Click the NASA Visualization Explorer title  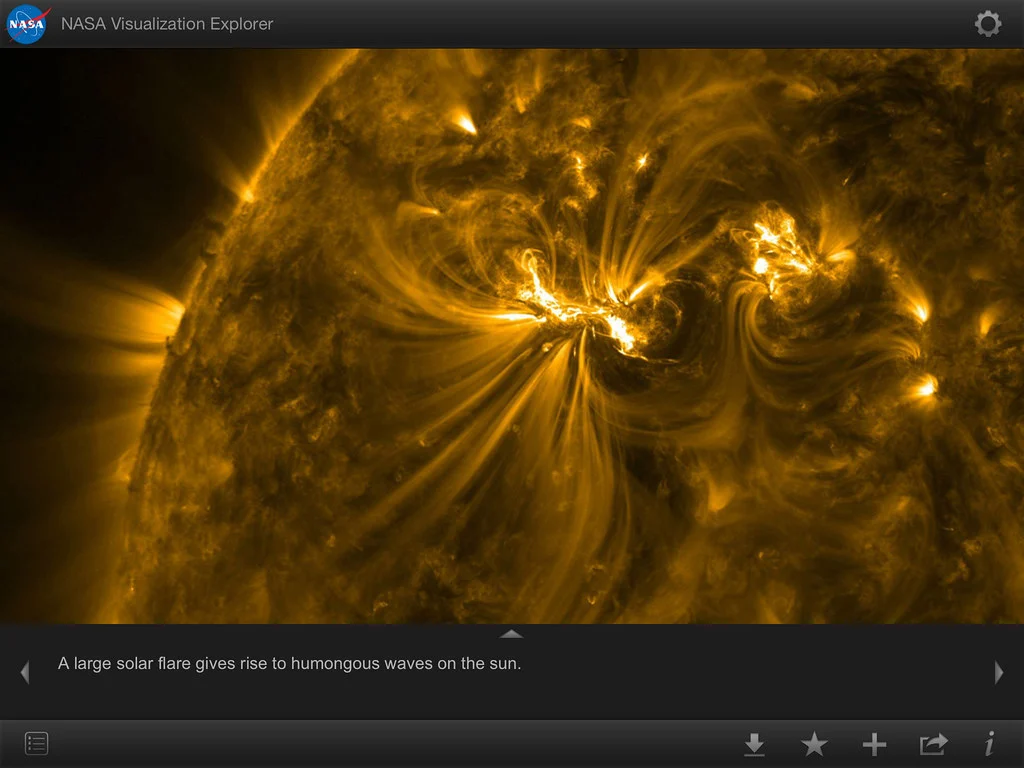(x=167, y=24)
